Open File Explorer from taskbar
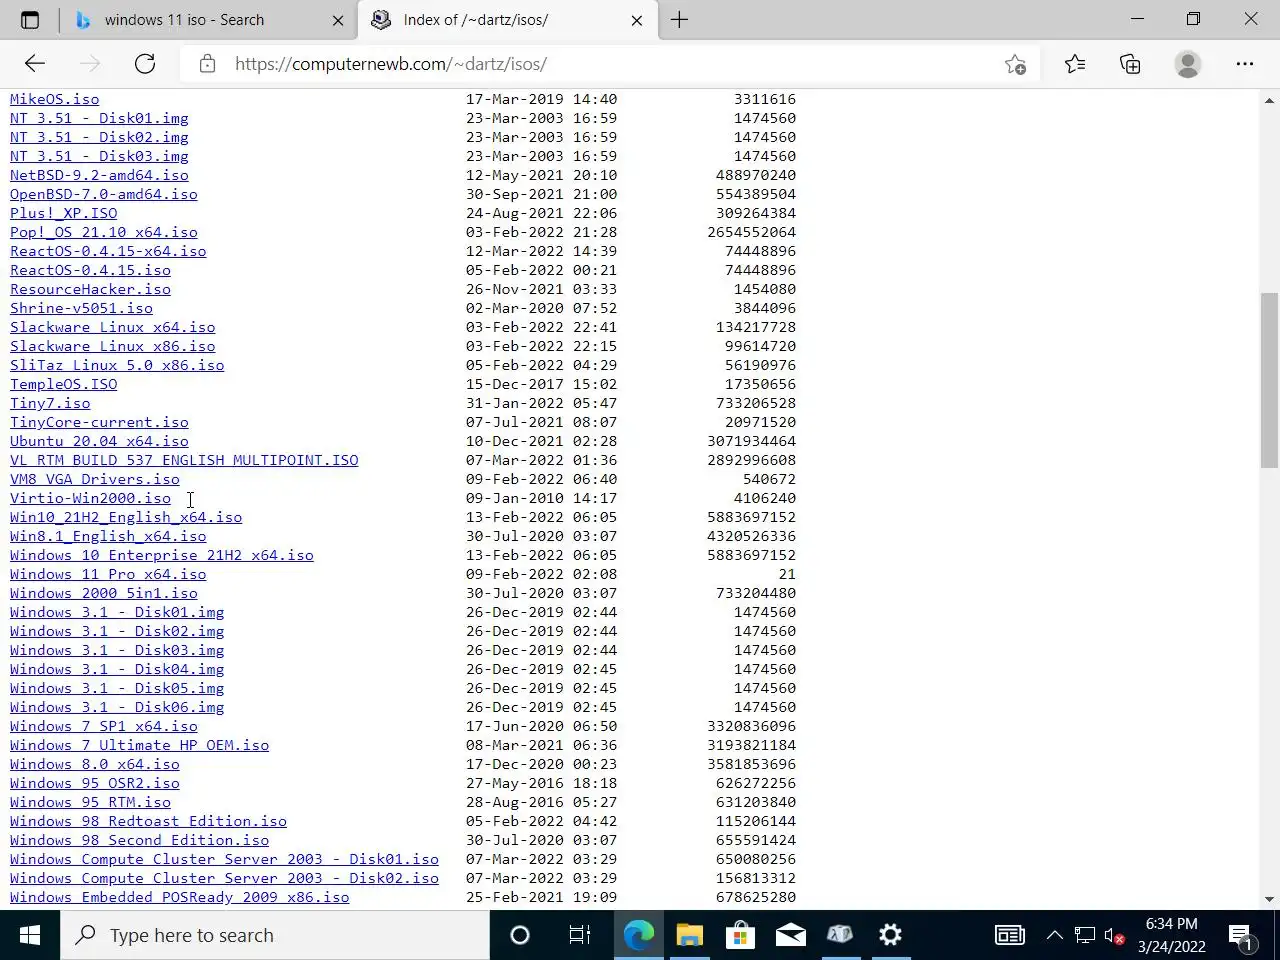 [690, 935]
